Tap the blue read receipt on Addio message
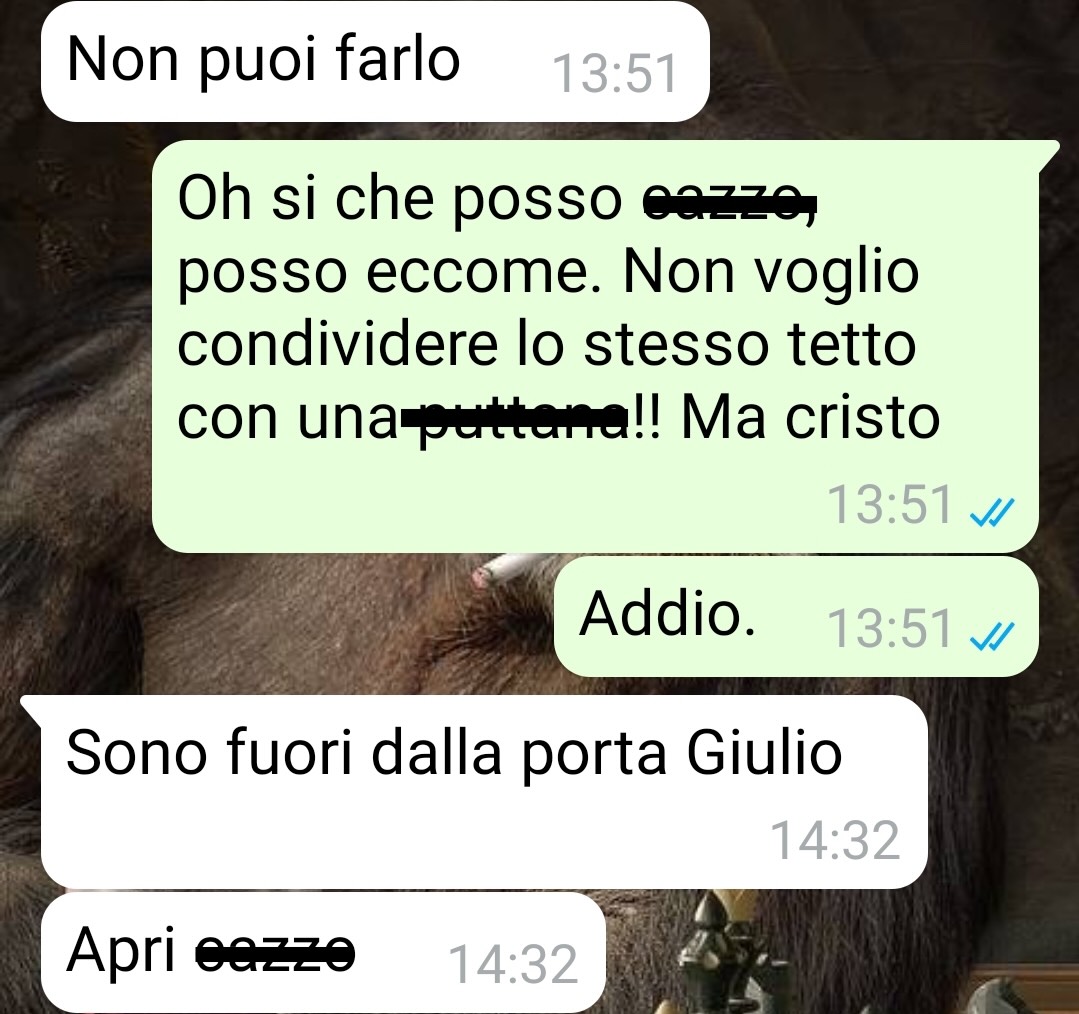The width and height of the screenshot is (1079, 1014). pos(991,635)
